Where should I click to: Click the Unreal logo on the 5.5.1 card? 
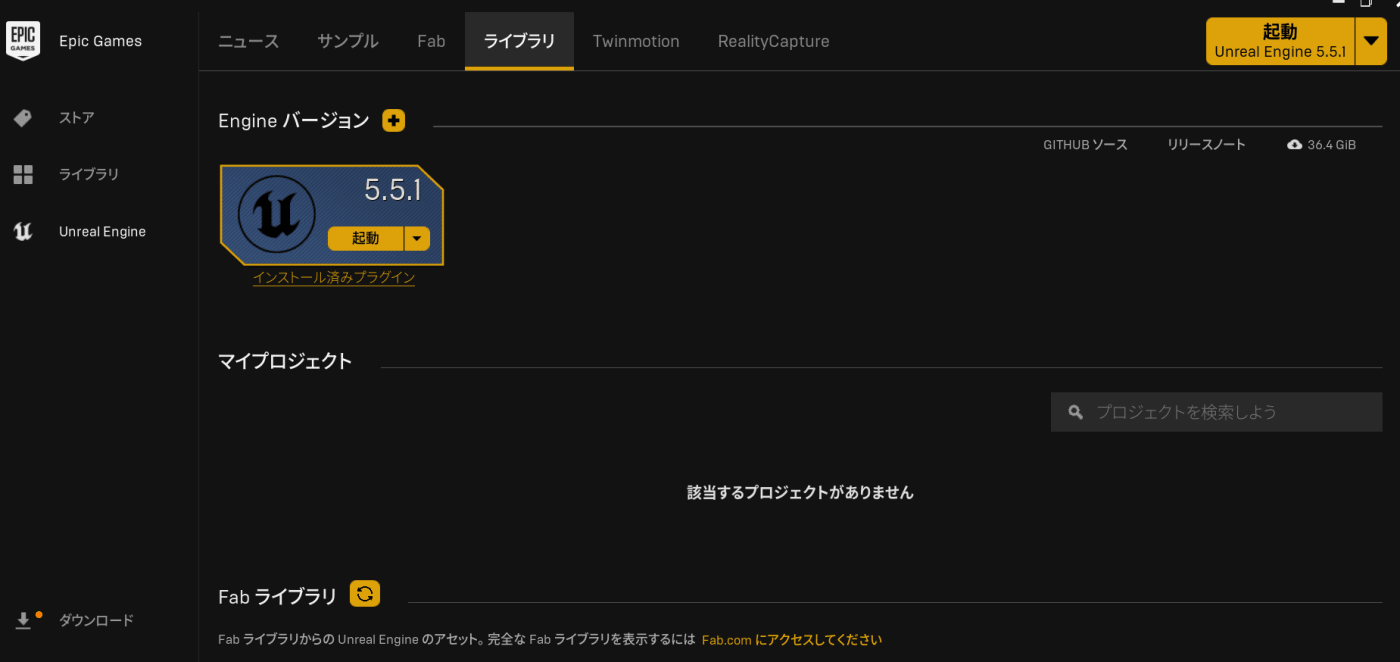coord(277,214)
